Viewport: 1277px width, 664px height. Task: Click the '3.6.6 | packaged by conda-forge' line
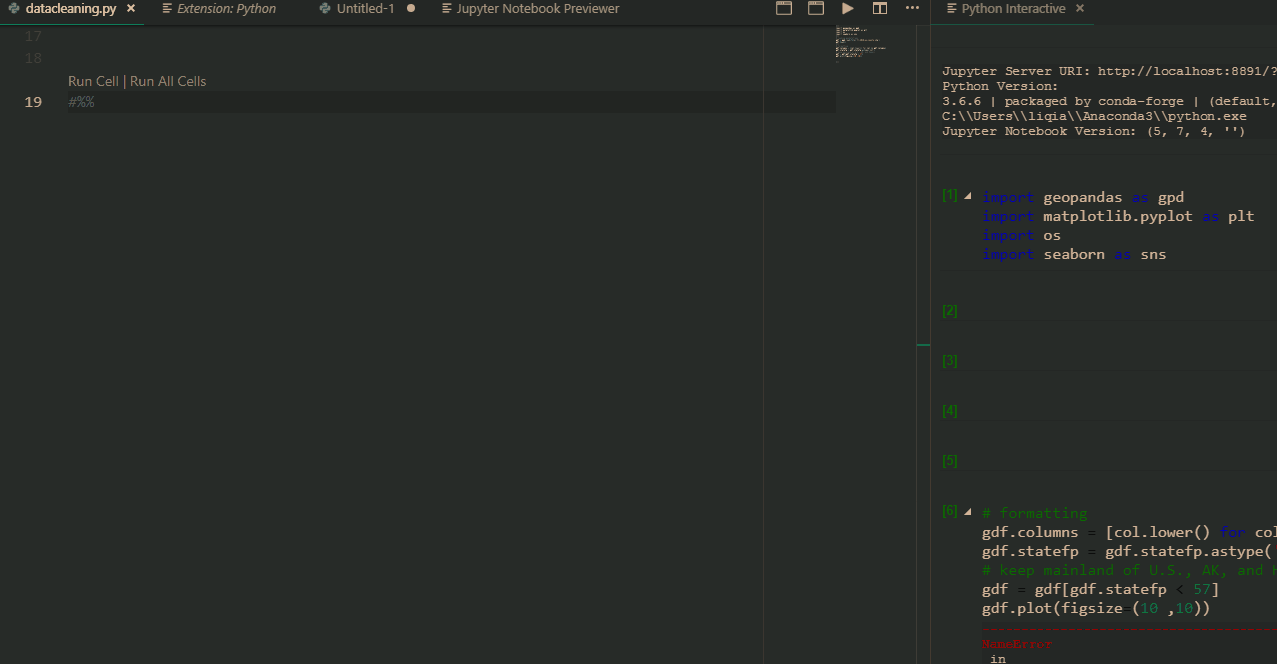(1109, 101)
